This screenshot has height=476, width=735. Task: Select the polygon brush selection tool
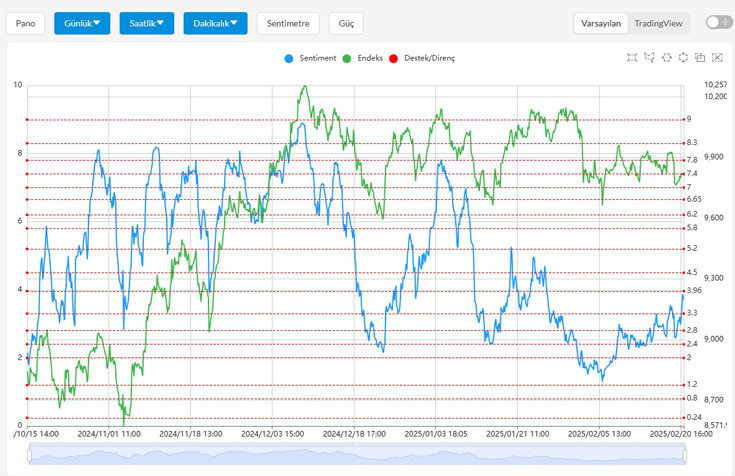(x=649, y=58)
